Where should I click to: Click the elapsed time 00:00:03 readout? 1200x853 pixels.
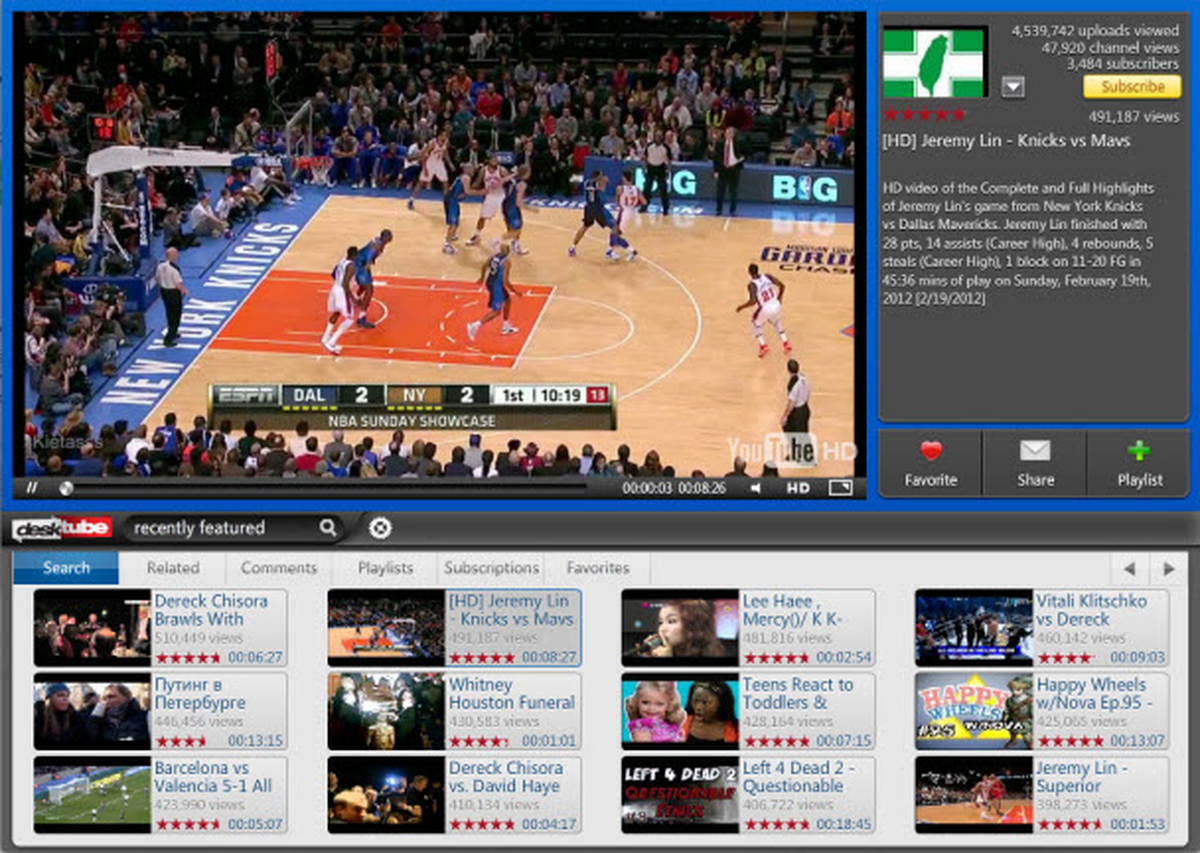[647, 489]
